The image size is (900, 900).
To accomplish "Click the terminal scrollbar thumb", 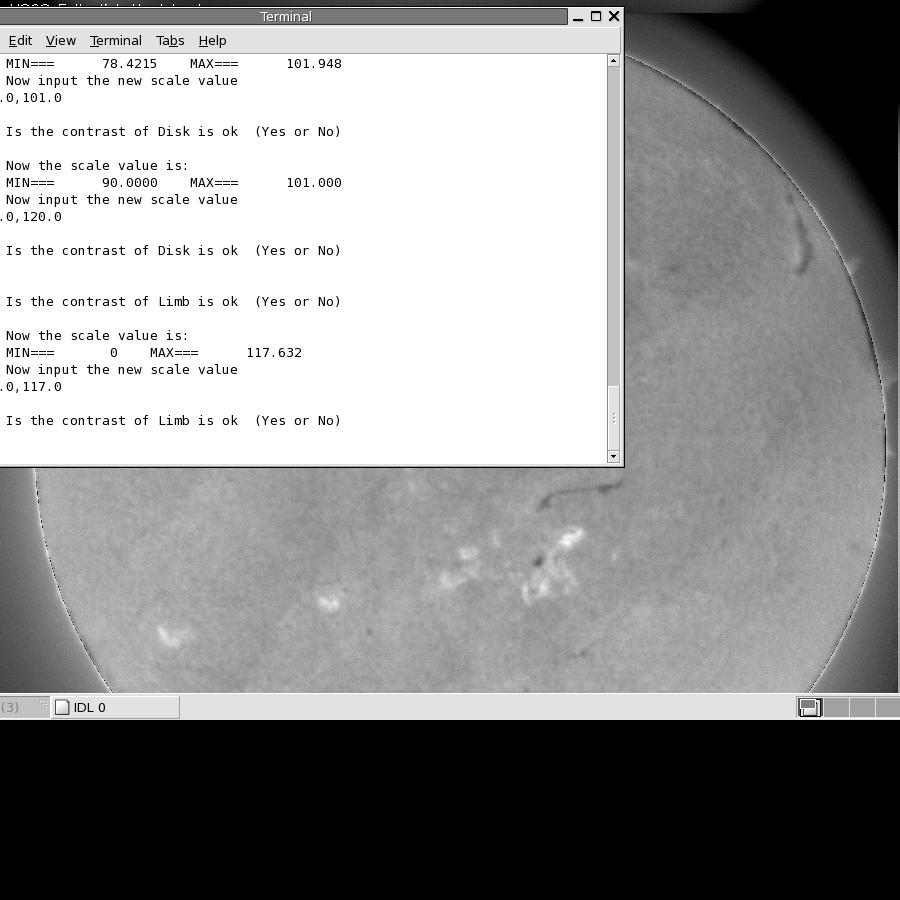I will [613, 416].
